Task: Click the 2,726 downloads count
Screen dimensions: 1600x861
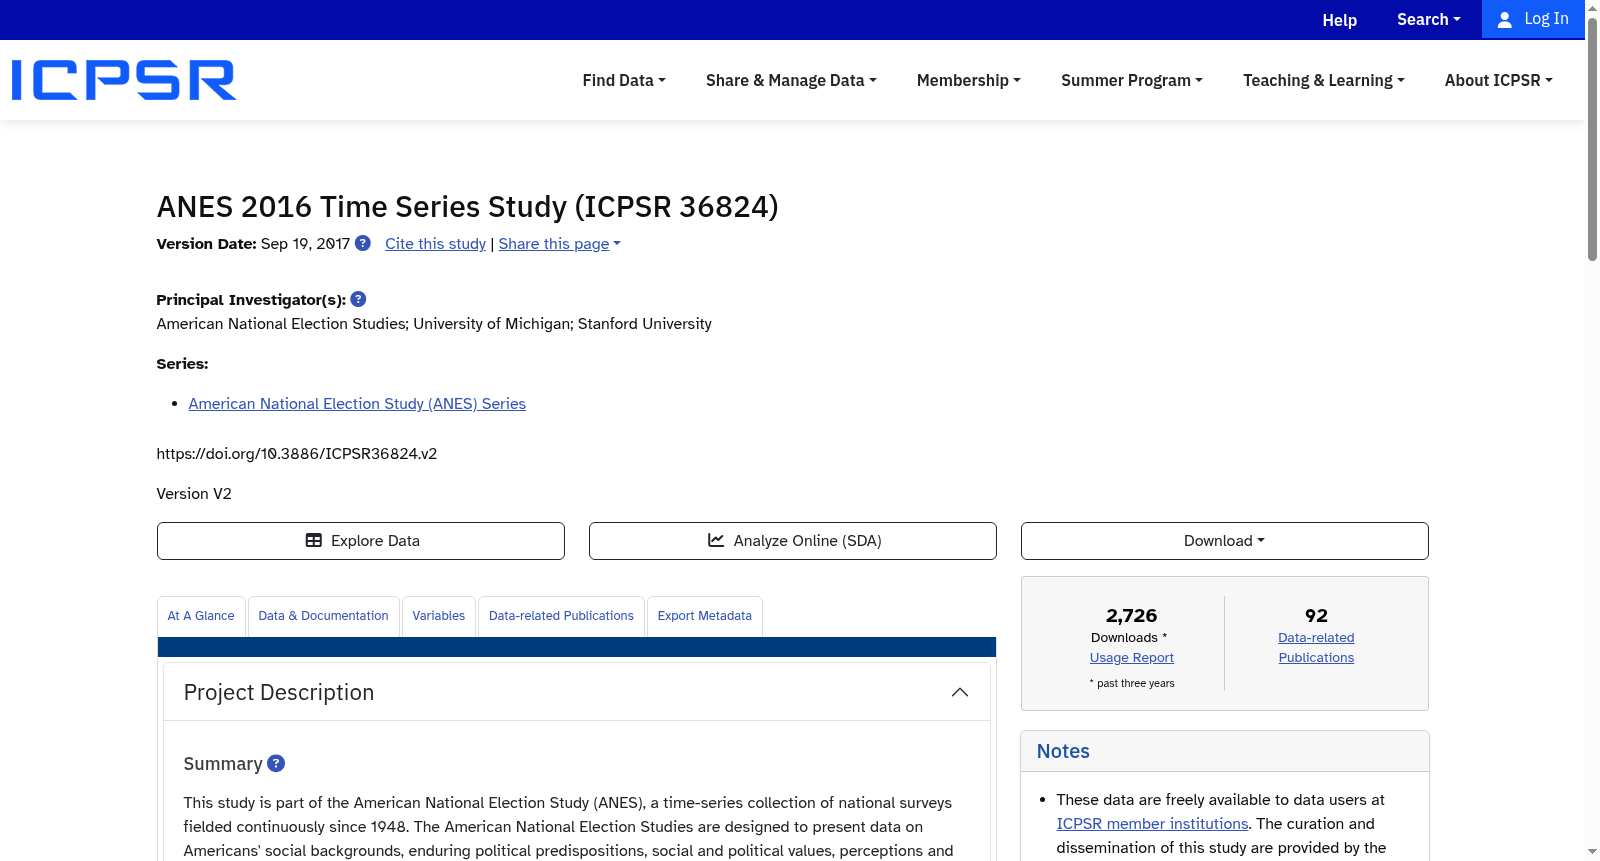Action: (1132, 616)
